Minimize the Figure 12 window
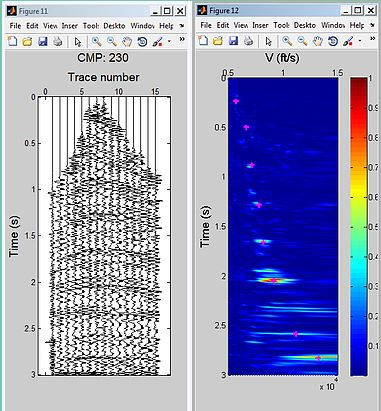This screenshot has width=381, height=411. pos(345,10)
